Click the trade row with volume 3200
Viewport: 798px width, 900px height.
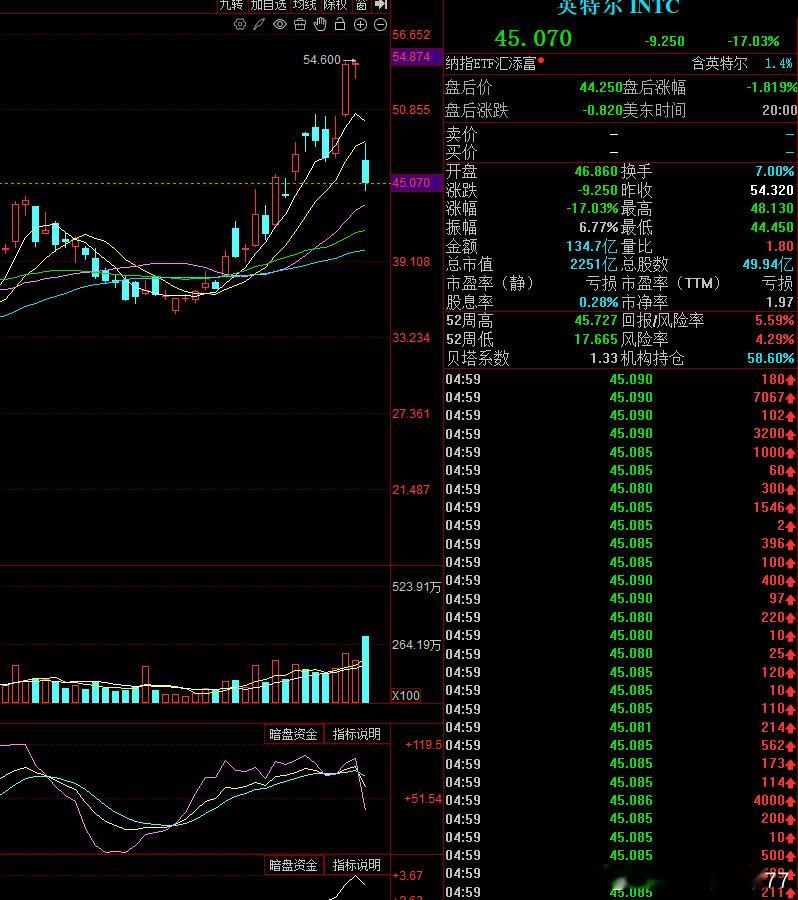click(621, 433)
